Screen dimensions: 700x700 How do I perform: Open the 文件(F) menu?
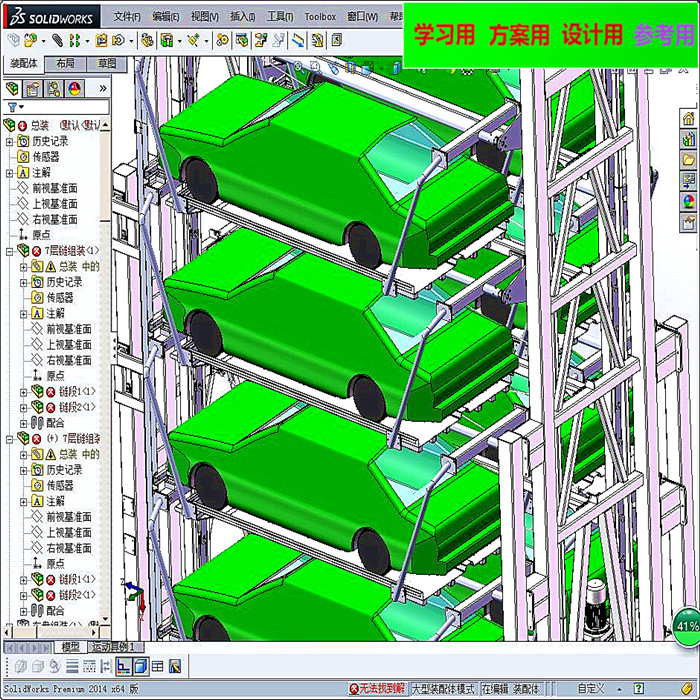pyautogui.click(x=127, y=17)
